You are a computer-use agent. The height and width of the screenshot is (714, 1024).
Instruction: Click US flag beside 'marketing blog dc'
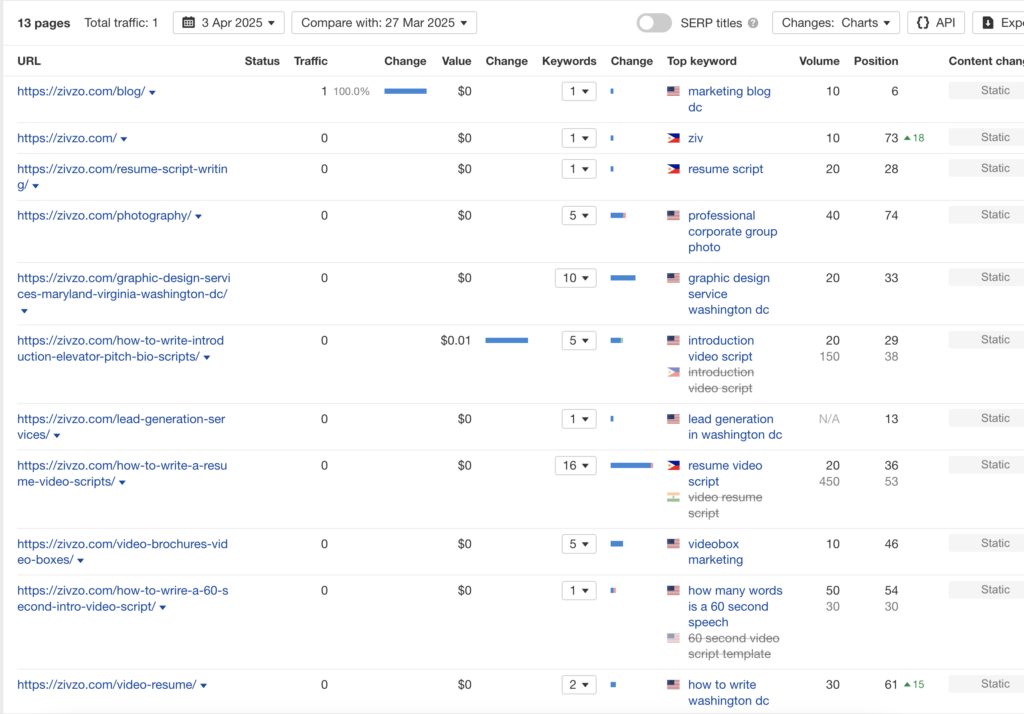click(673, 91)
